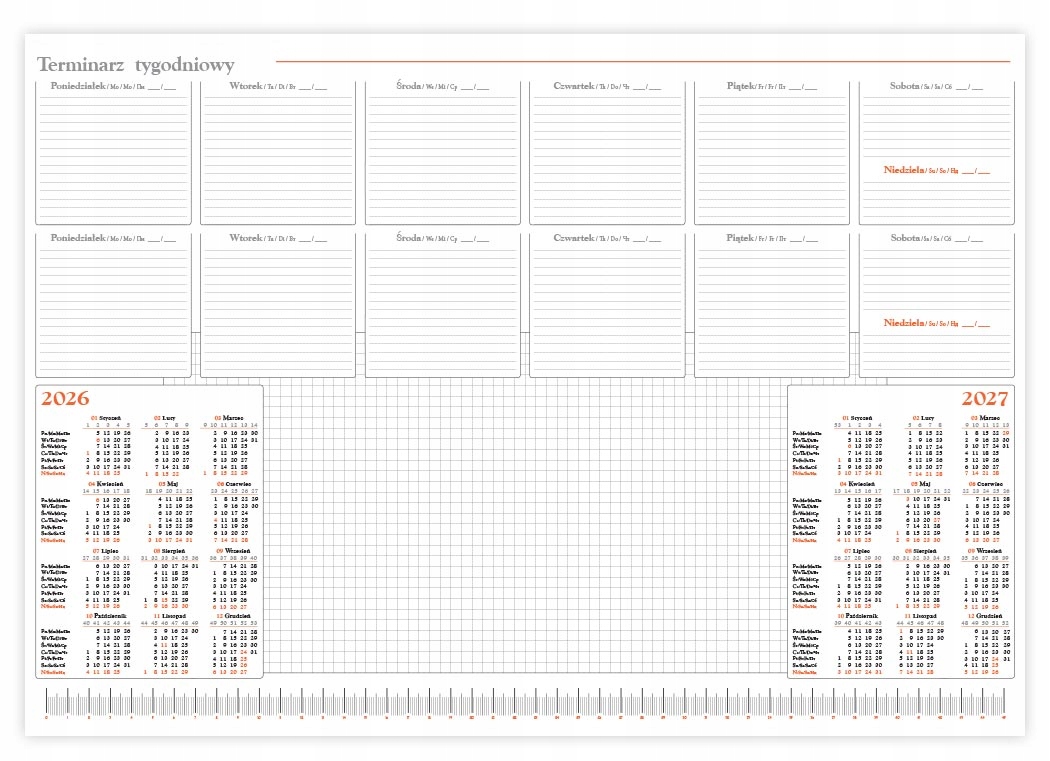Click '12 Grudzień' in the 2027 calendar
This screenshot has height=761, width=1050.
(985, 616)
